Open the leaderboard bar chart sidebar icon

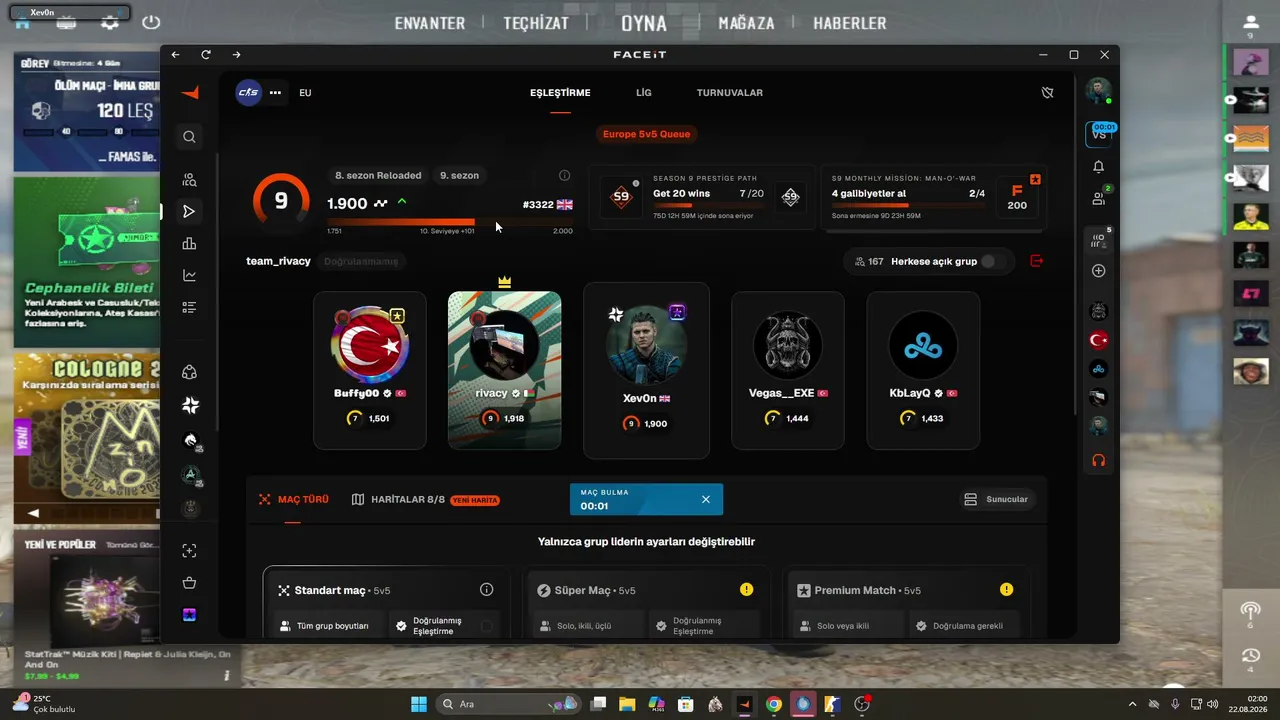click(x=189, y=243)
